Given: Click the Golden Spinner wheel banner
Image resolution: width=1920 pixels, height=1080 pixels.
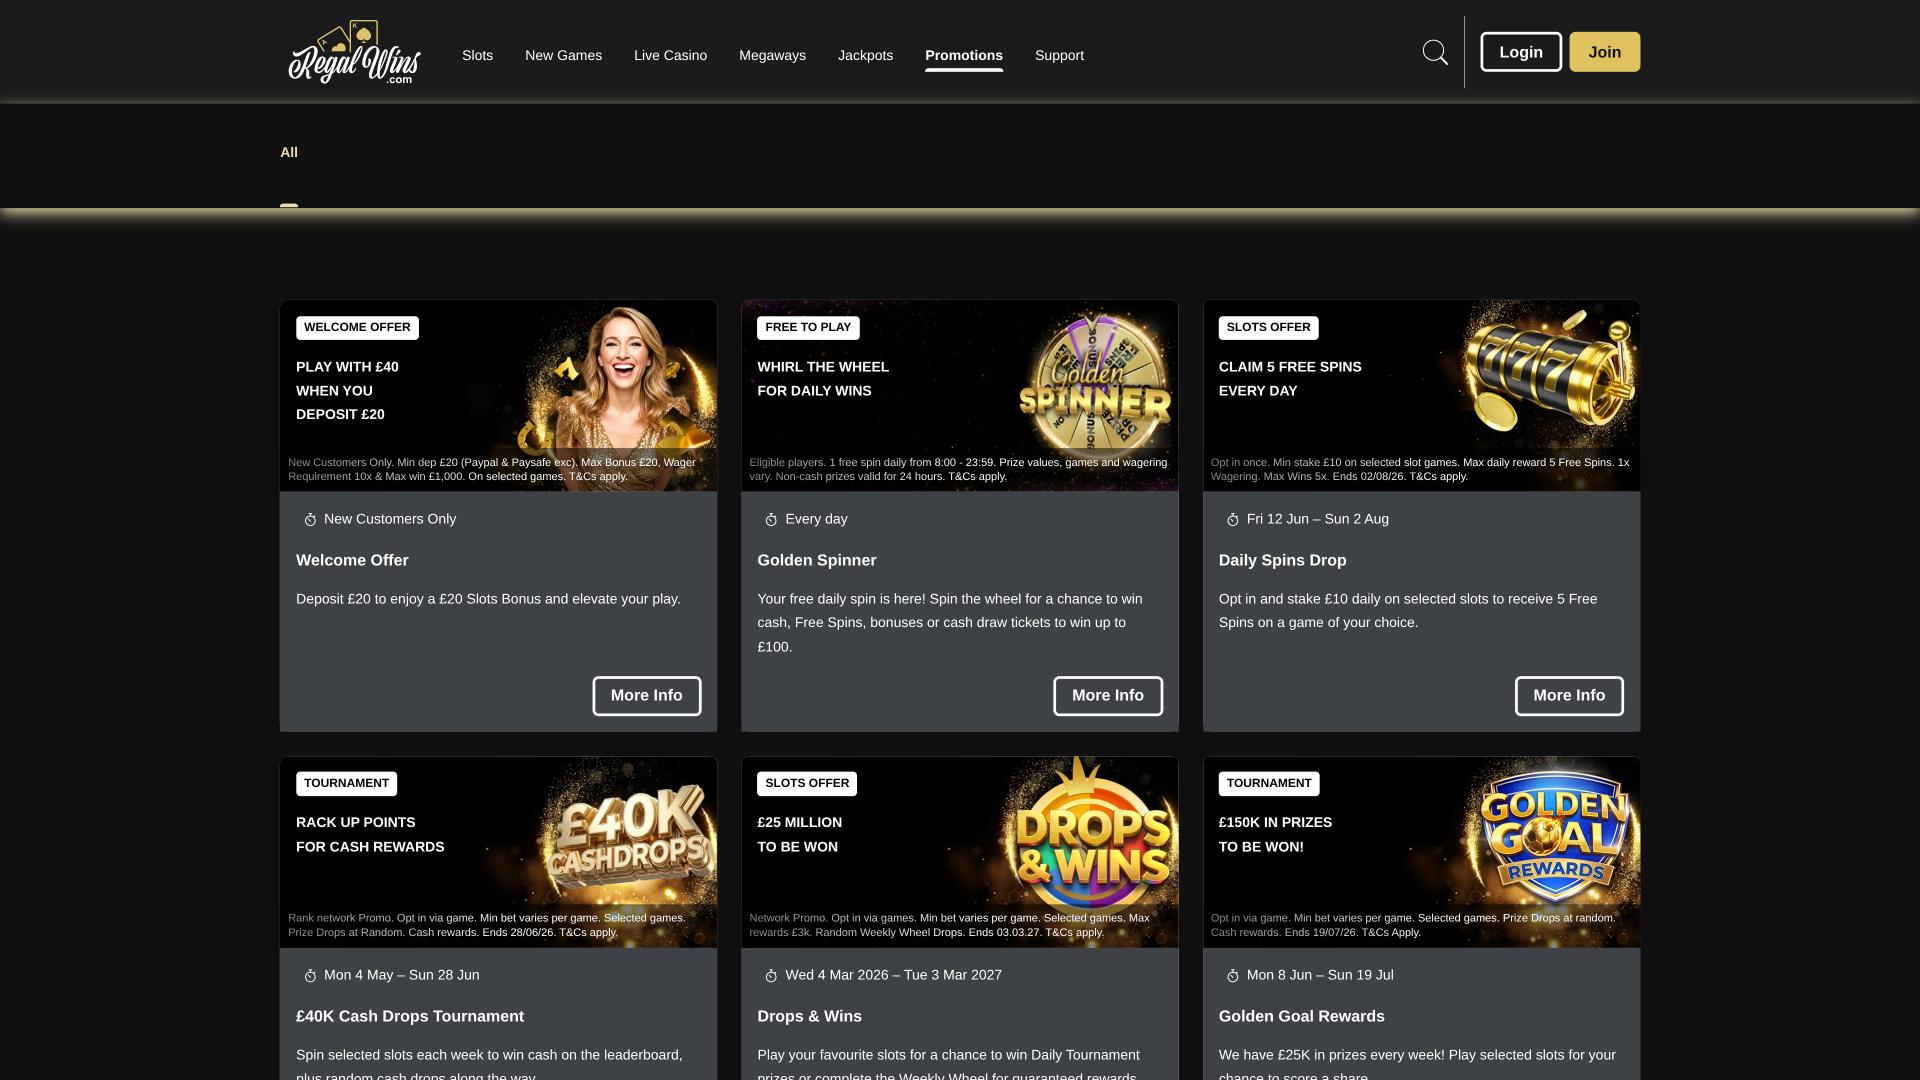Looking at the screenshot, I should pos(960,396).
